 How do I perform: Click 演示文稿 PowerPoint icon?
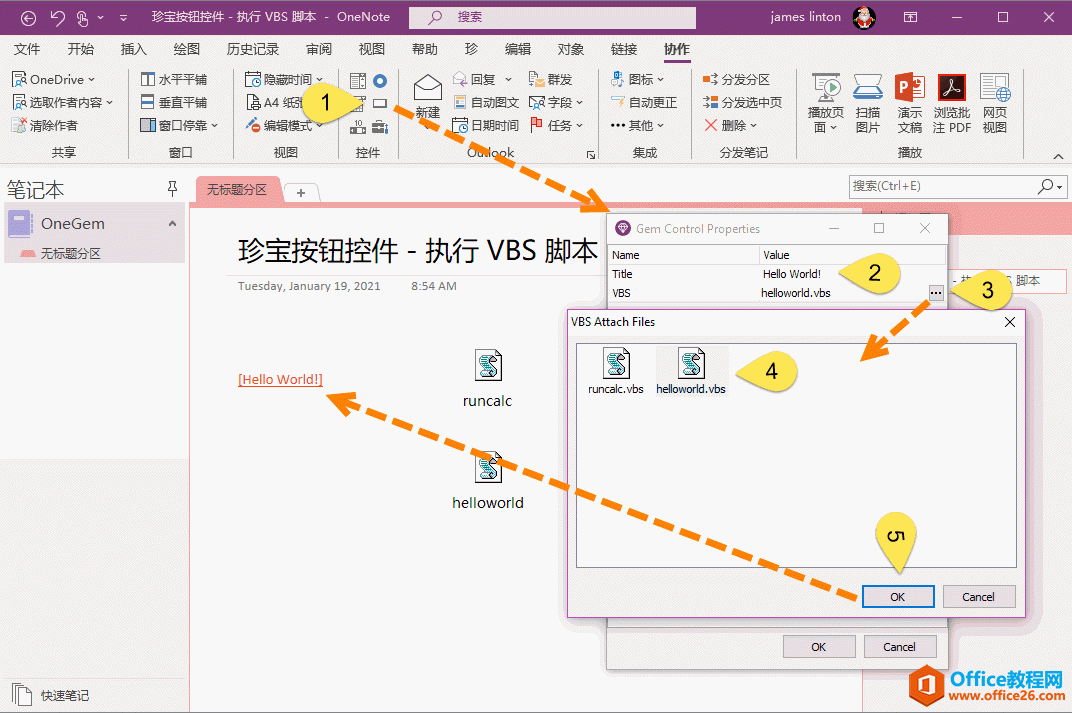[x=909, y=104]
